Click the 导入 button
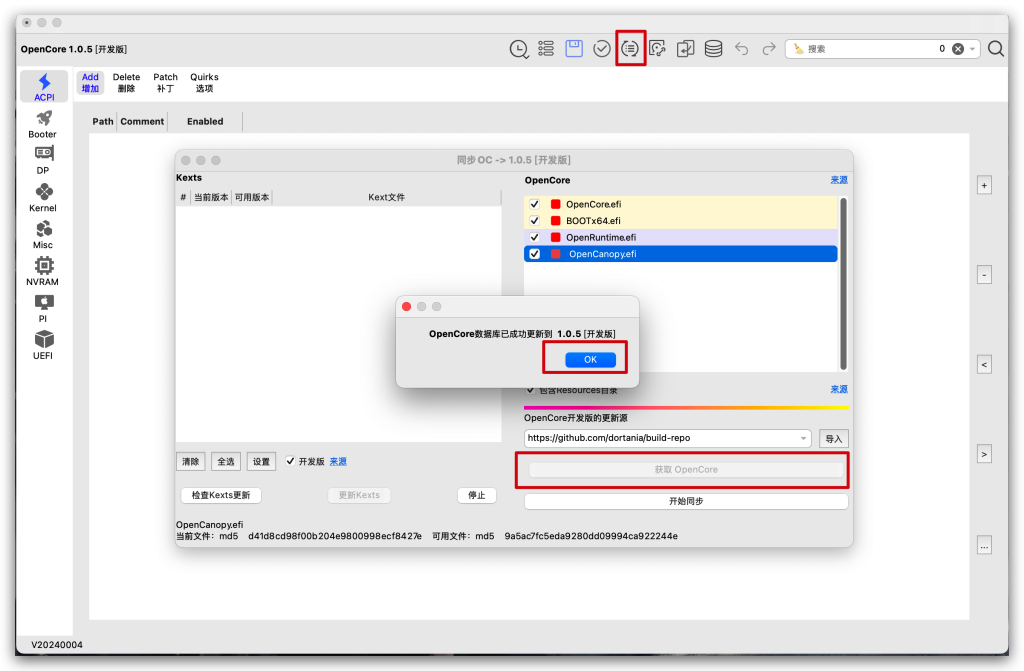Screen dimensions: 1024x671 (834, 438)
